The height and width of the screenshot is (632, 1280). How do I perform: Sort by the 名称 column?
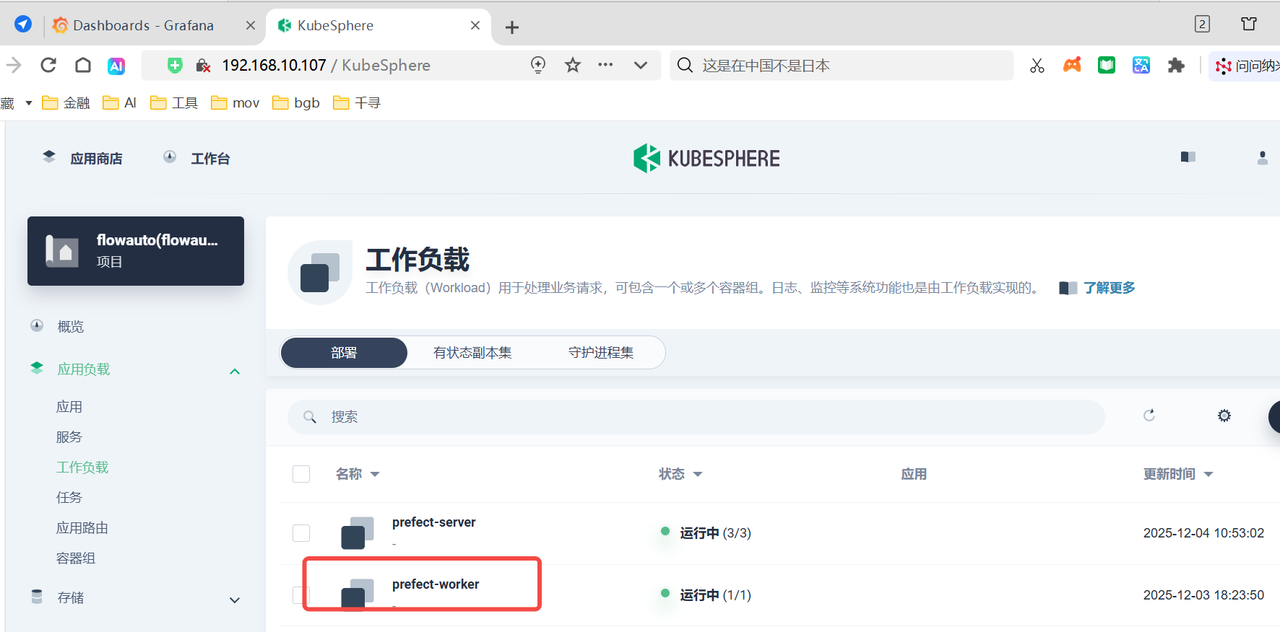point(357,474)
